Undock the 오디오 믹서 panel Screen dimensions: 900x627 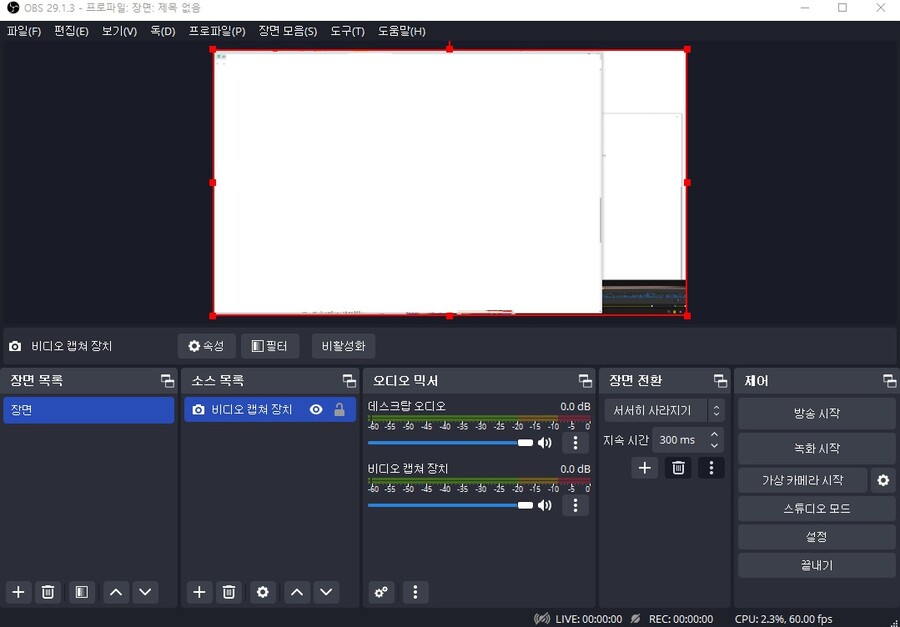(585, 380)
